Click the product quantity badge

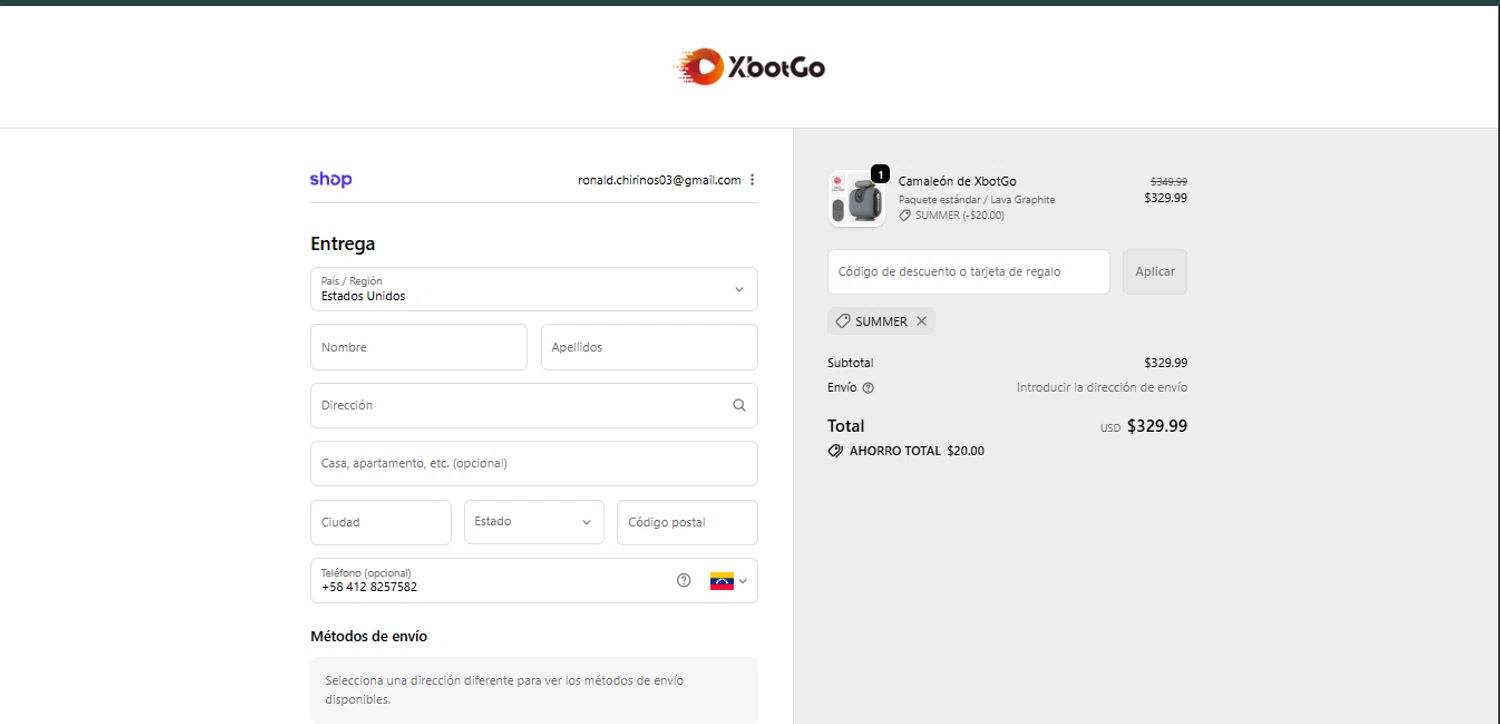click(880, 174)
